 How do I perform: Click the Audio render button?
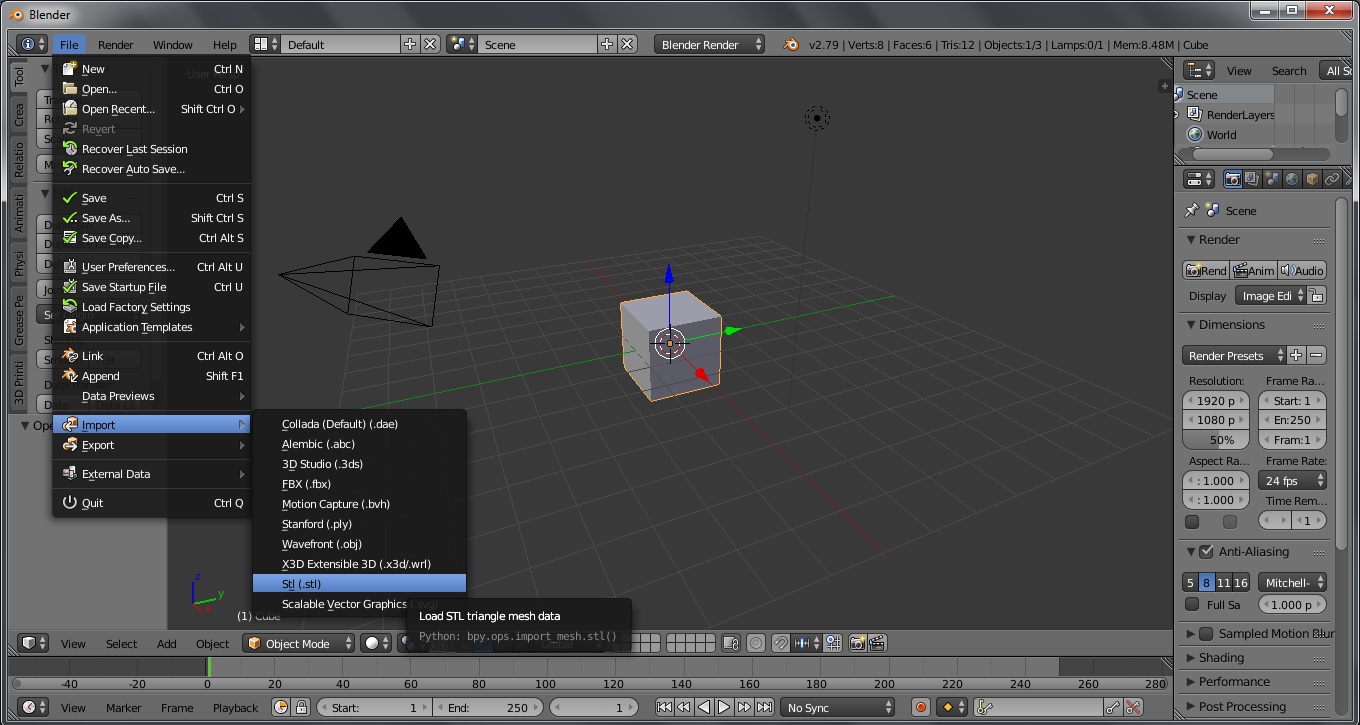(1302, 270)
